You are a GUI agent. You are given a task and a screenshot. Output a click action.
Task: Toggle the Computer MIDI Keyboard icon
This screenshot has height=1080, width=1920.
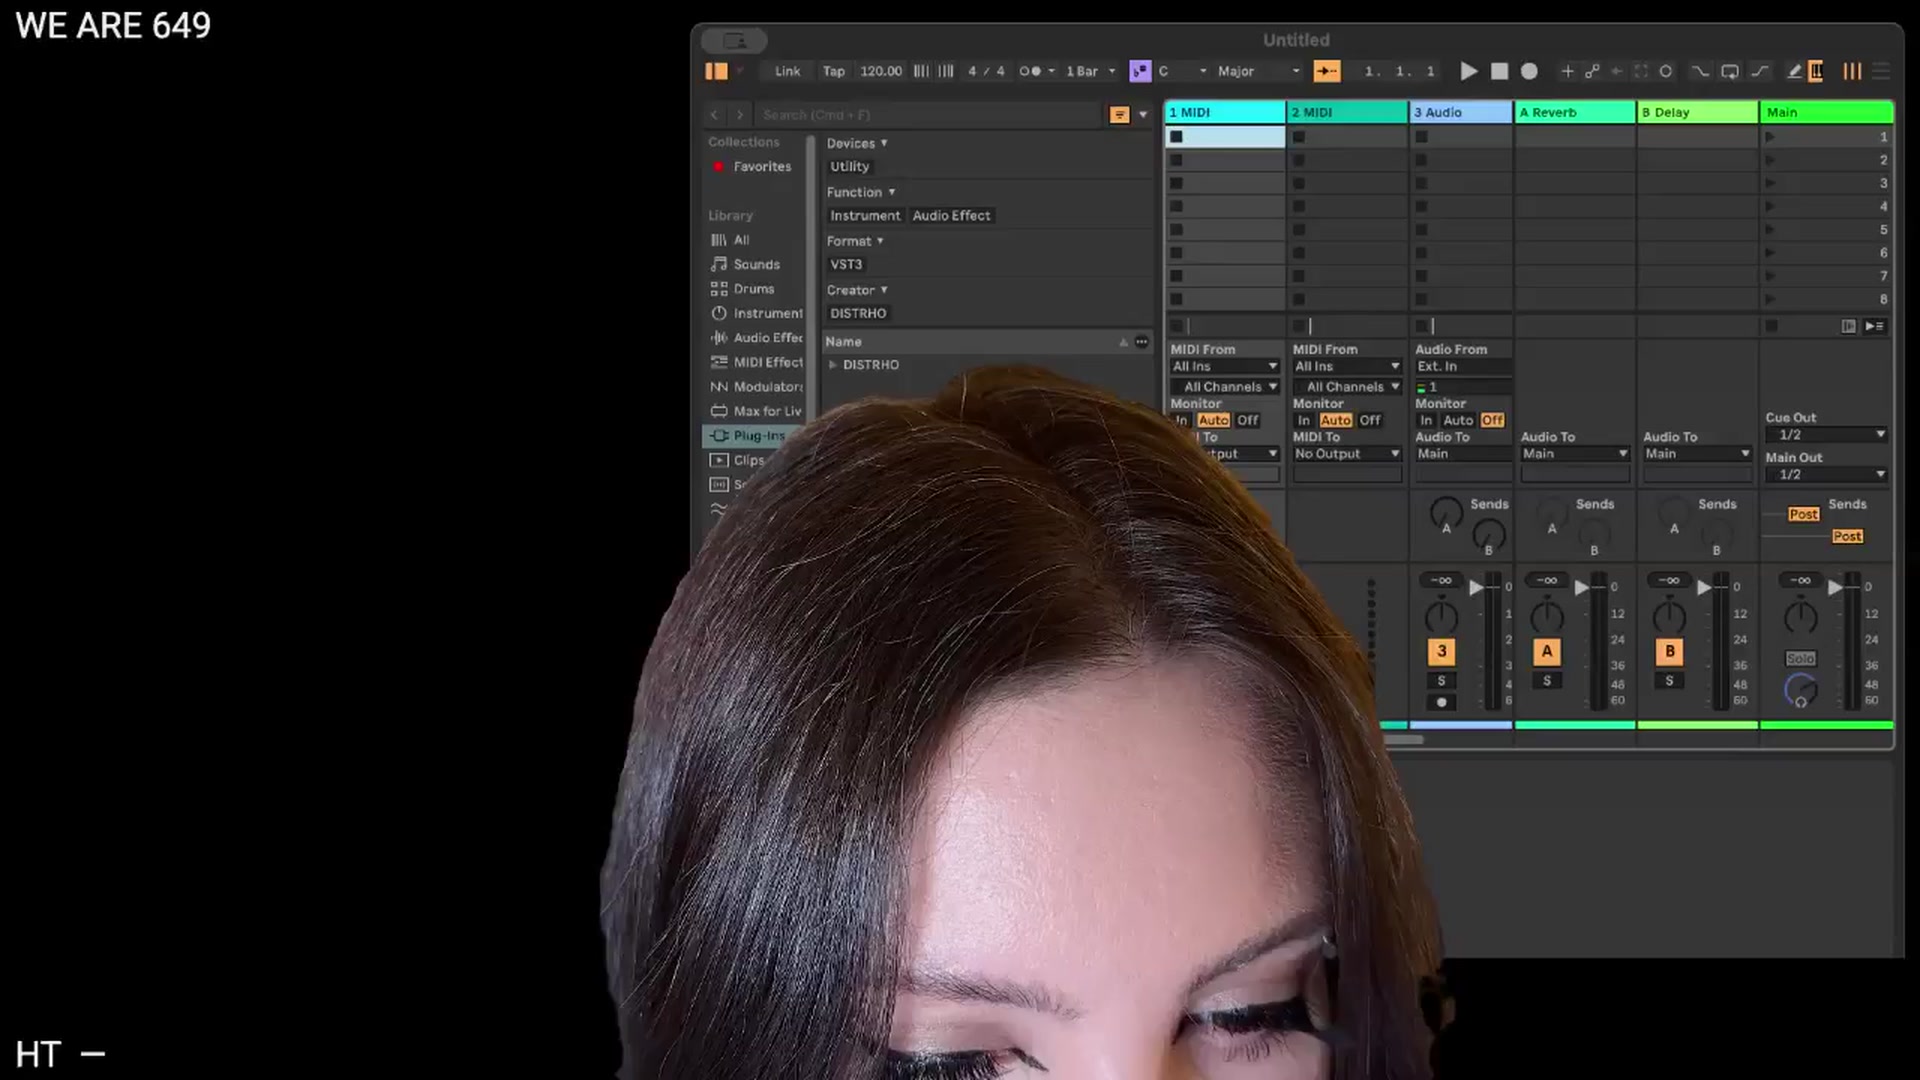pos(1816,71)
